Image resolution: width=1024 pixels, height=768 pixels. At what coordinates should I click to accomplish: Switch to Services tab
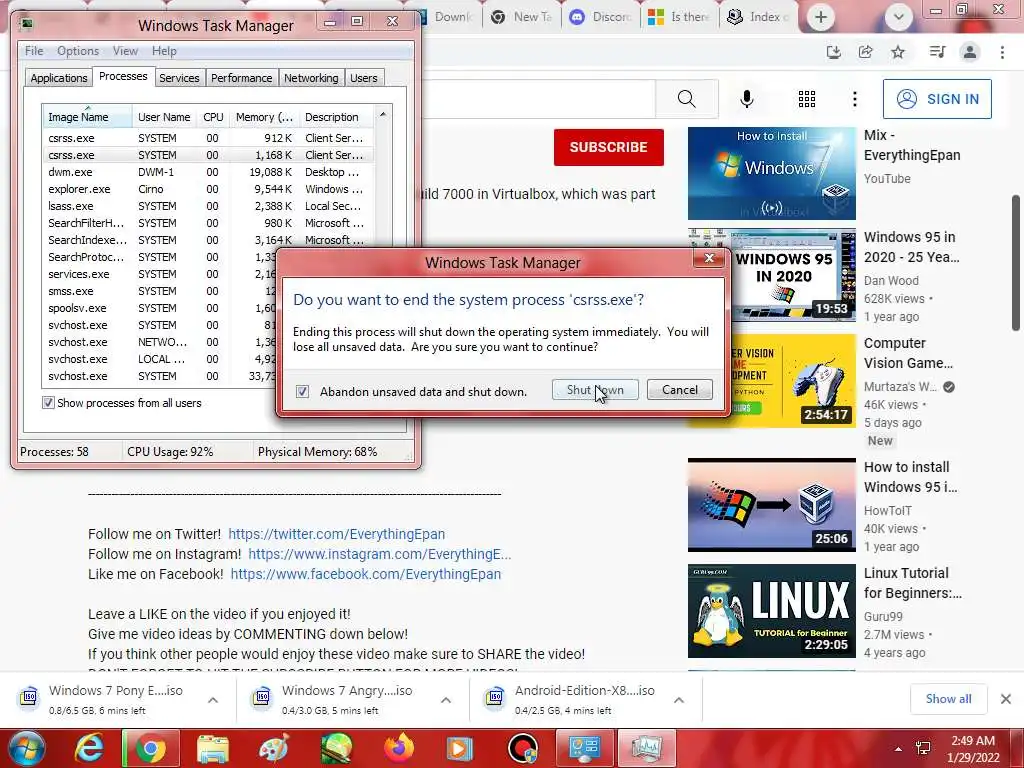[179, 78]
